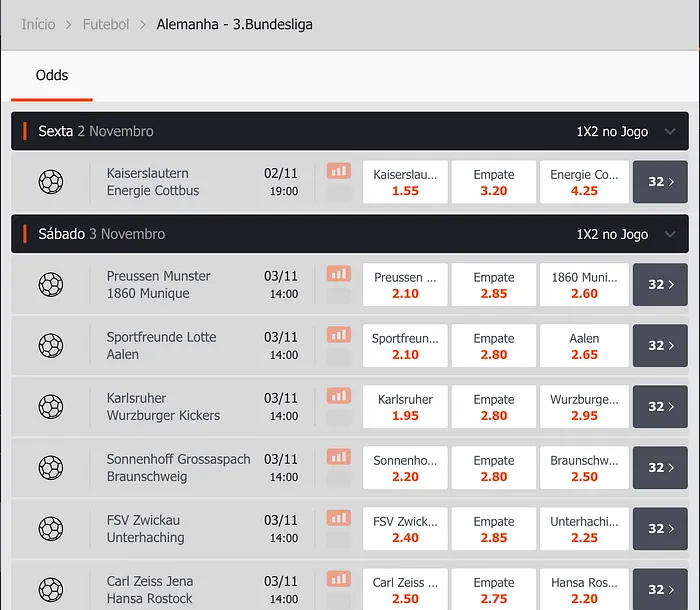Go to Início breadcrumb

38,24
